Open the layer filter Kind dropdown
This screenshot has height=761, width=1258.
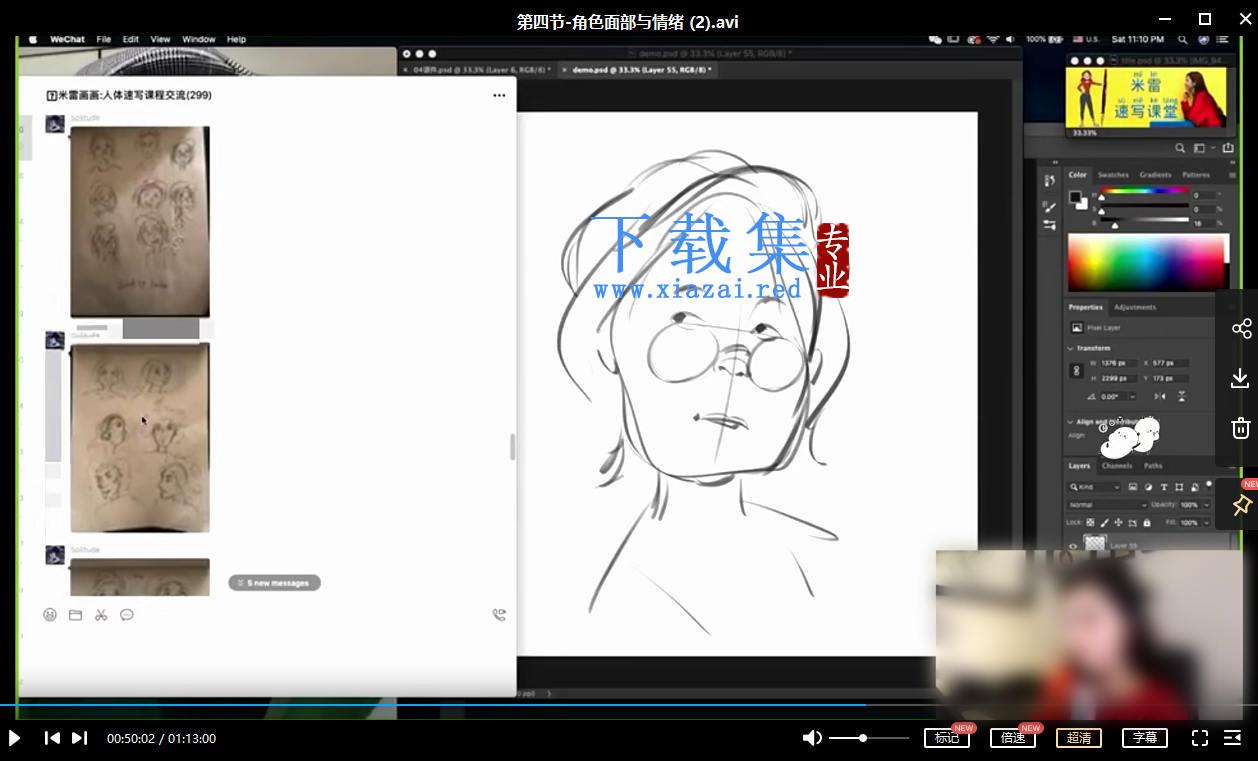1094,487
